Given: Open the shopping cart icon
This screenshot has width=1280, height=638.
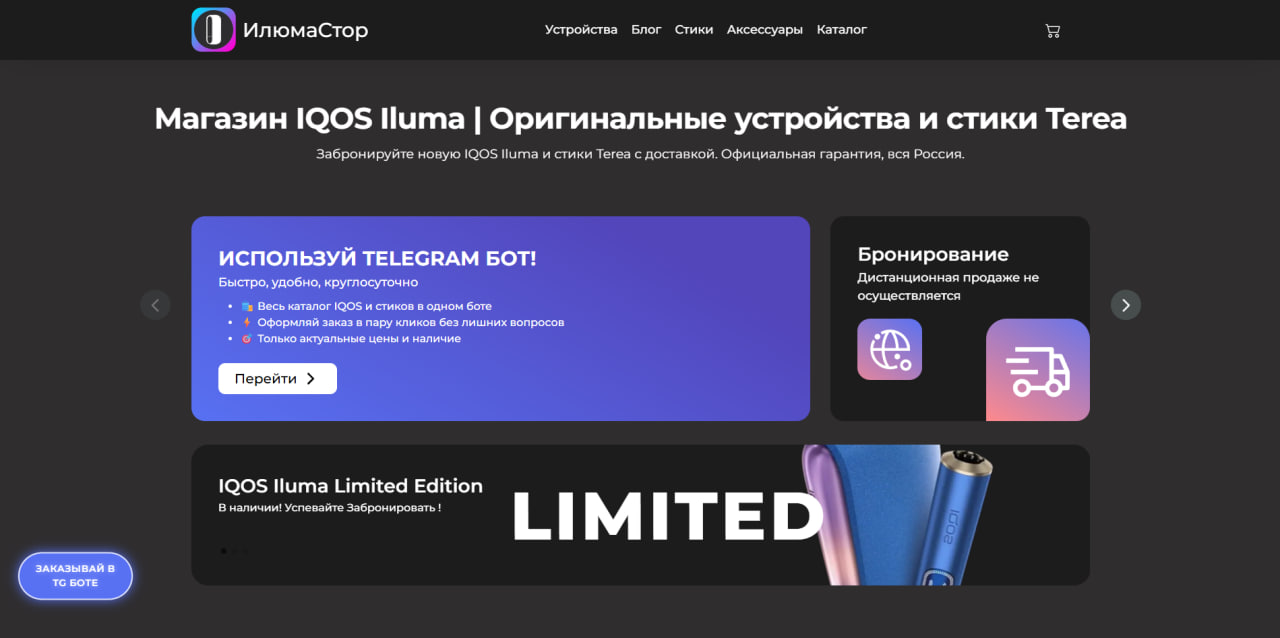Looking at the screenshot, I should pos(1052,30).
